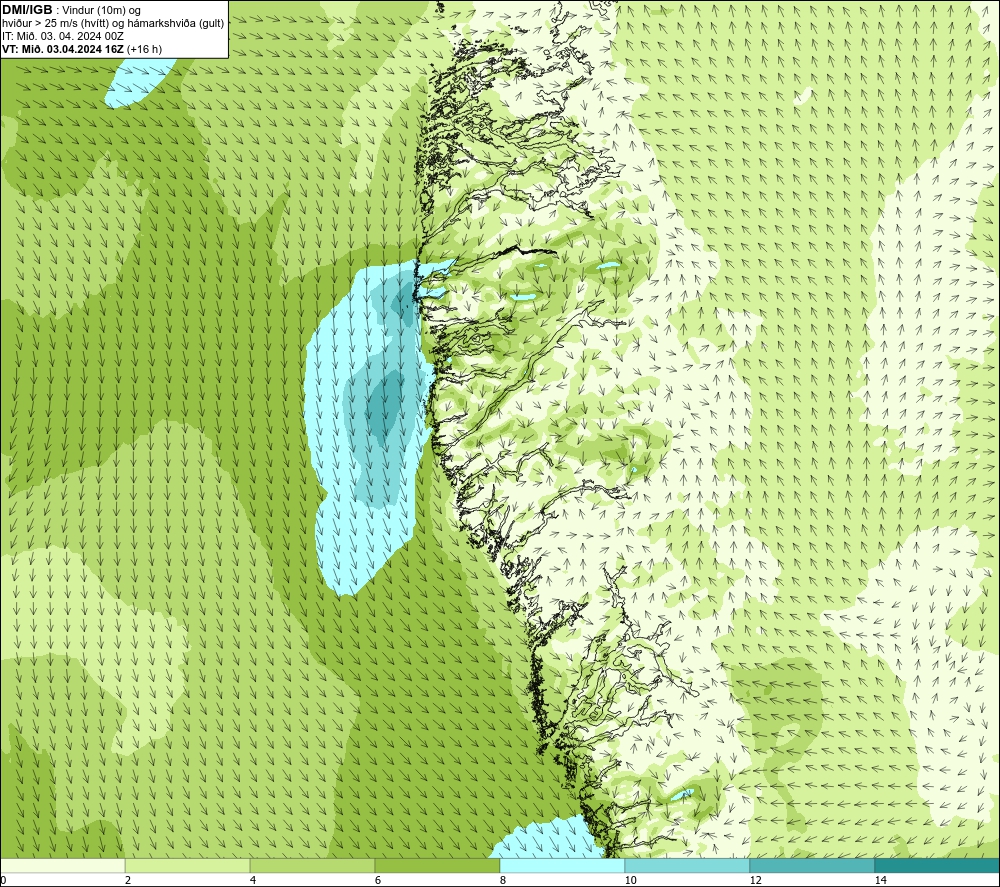Click the color segment above 14 m/s

pyautogui.click(x=937, y=865)
